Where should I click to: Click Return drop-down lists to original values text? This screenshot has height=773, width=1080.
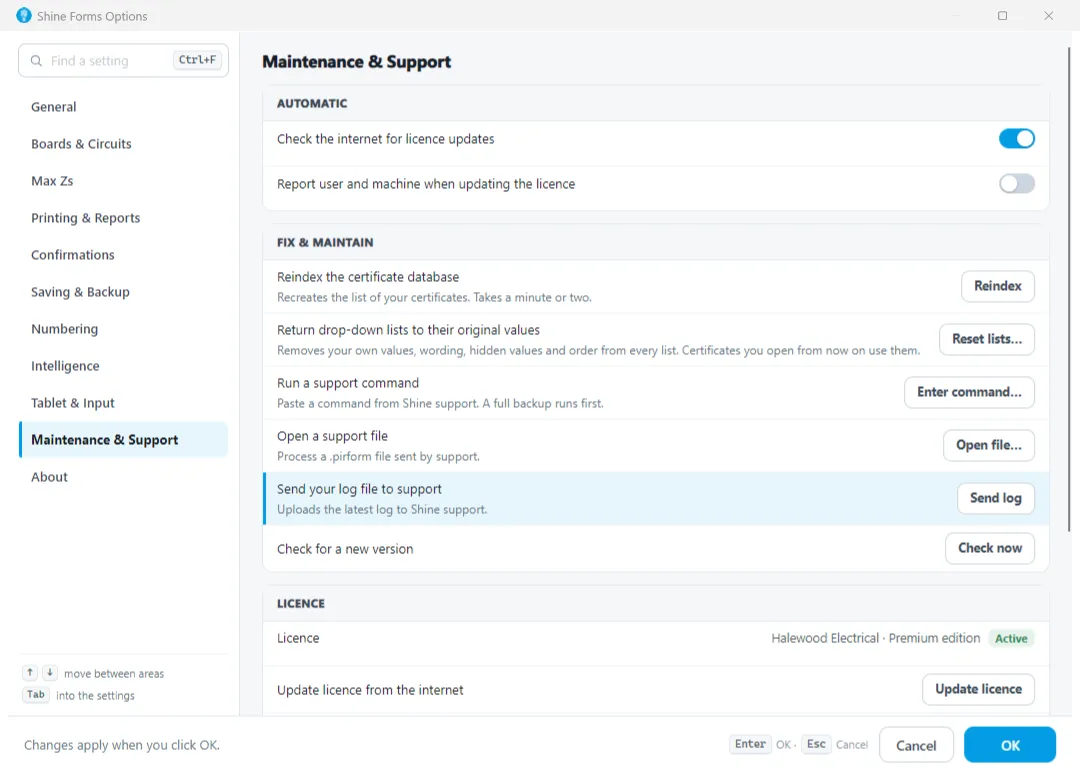click(x=408, y=330)
